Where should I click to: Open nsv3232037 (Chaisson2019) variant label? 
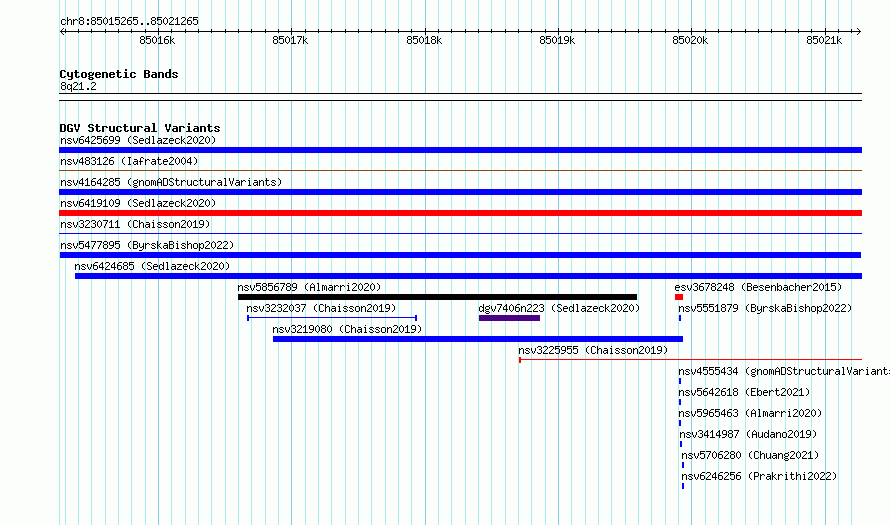click(321, 308)
